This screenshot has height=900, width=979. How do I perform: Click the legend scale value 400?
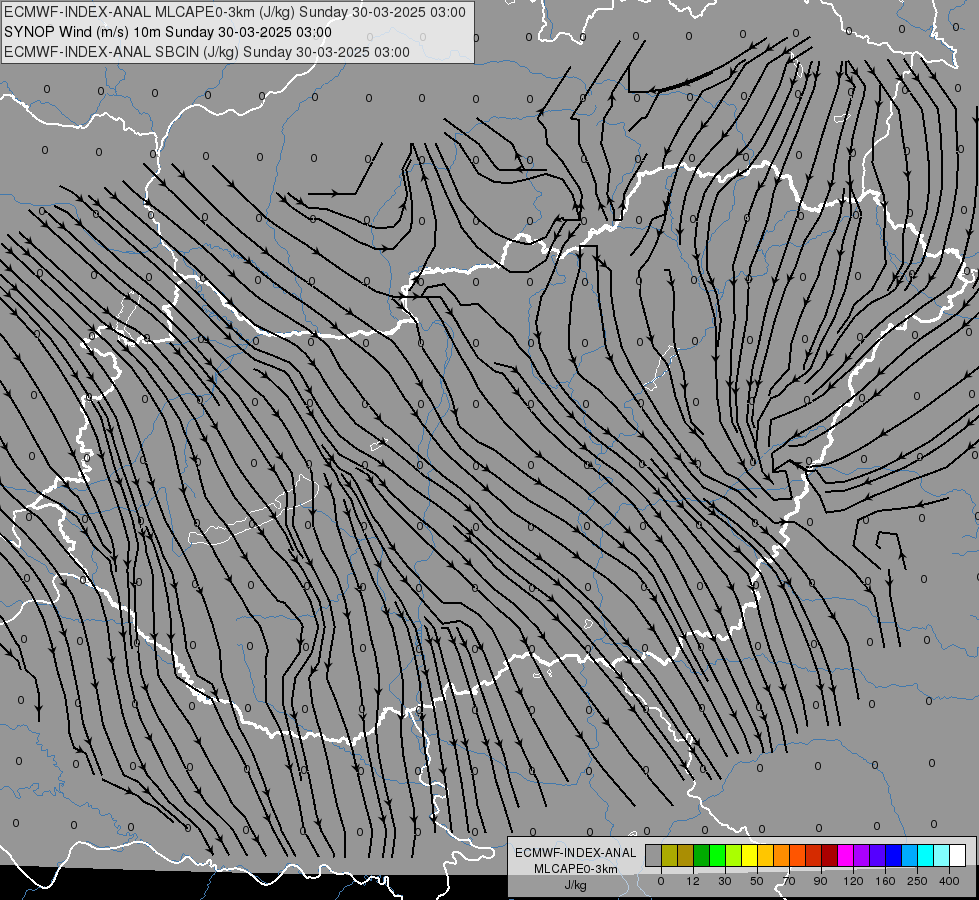coord(949,881)
